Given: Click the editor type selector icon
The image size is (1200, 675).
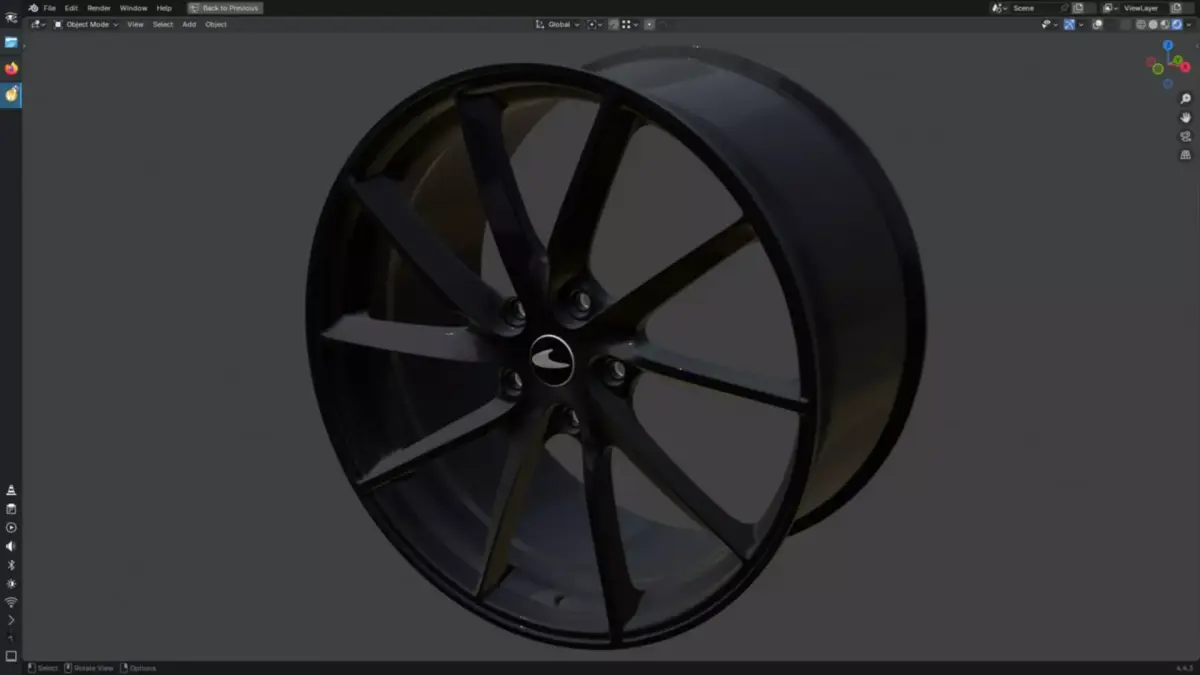Looking at the screenshot, I should click(36, 24).
